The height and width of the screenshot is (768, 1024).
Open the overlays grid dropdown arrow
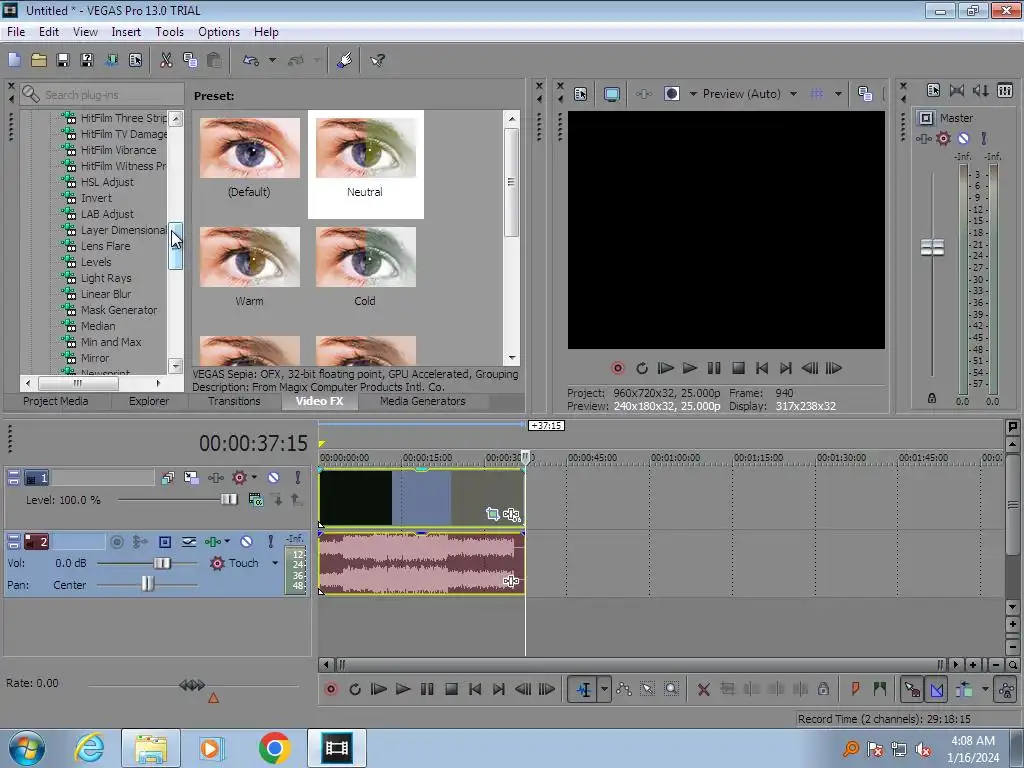pyautogui.click(x=838, y=94)
